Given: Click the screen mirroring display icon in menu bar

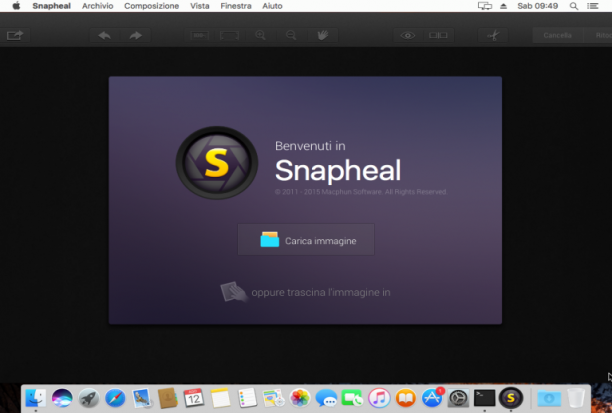Looking at the screenshot, I should coord(485,6).
